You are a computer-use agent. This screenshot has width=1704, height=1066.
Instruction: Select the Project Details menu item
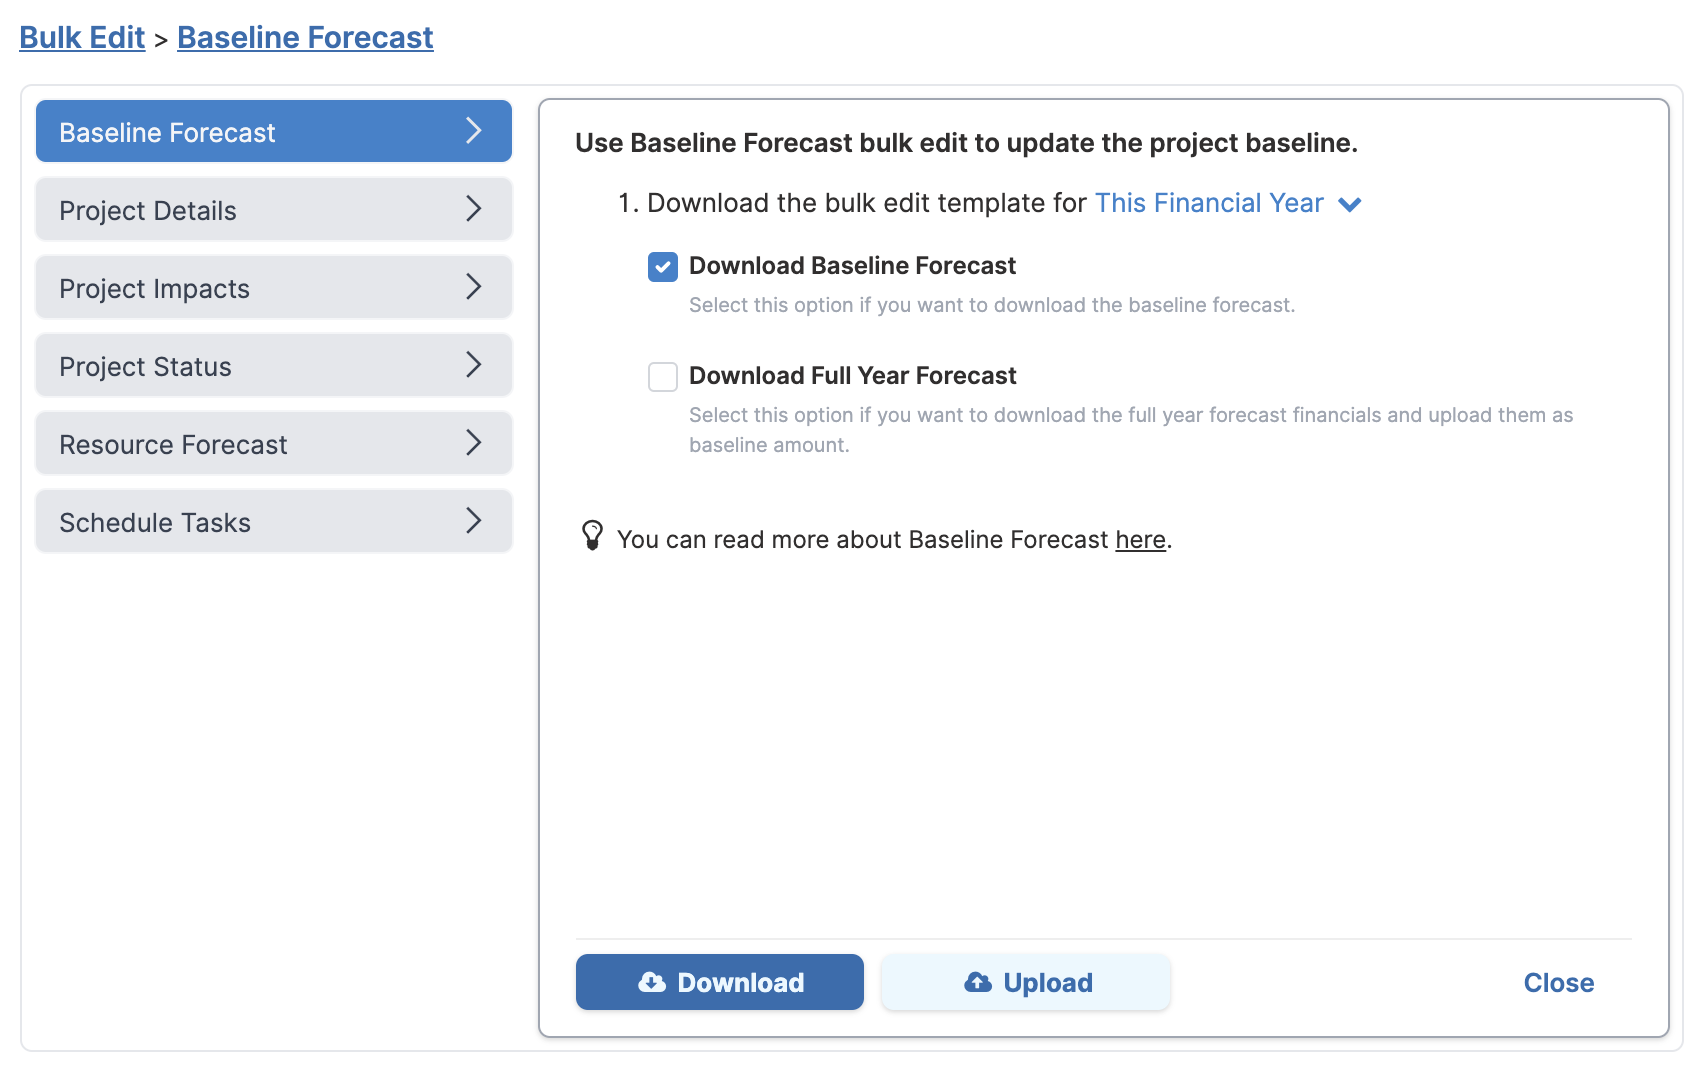point(274,210)
